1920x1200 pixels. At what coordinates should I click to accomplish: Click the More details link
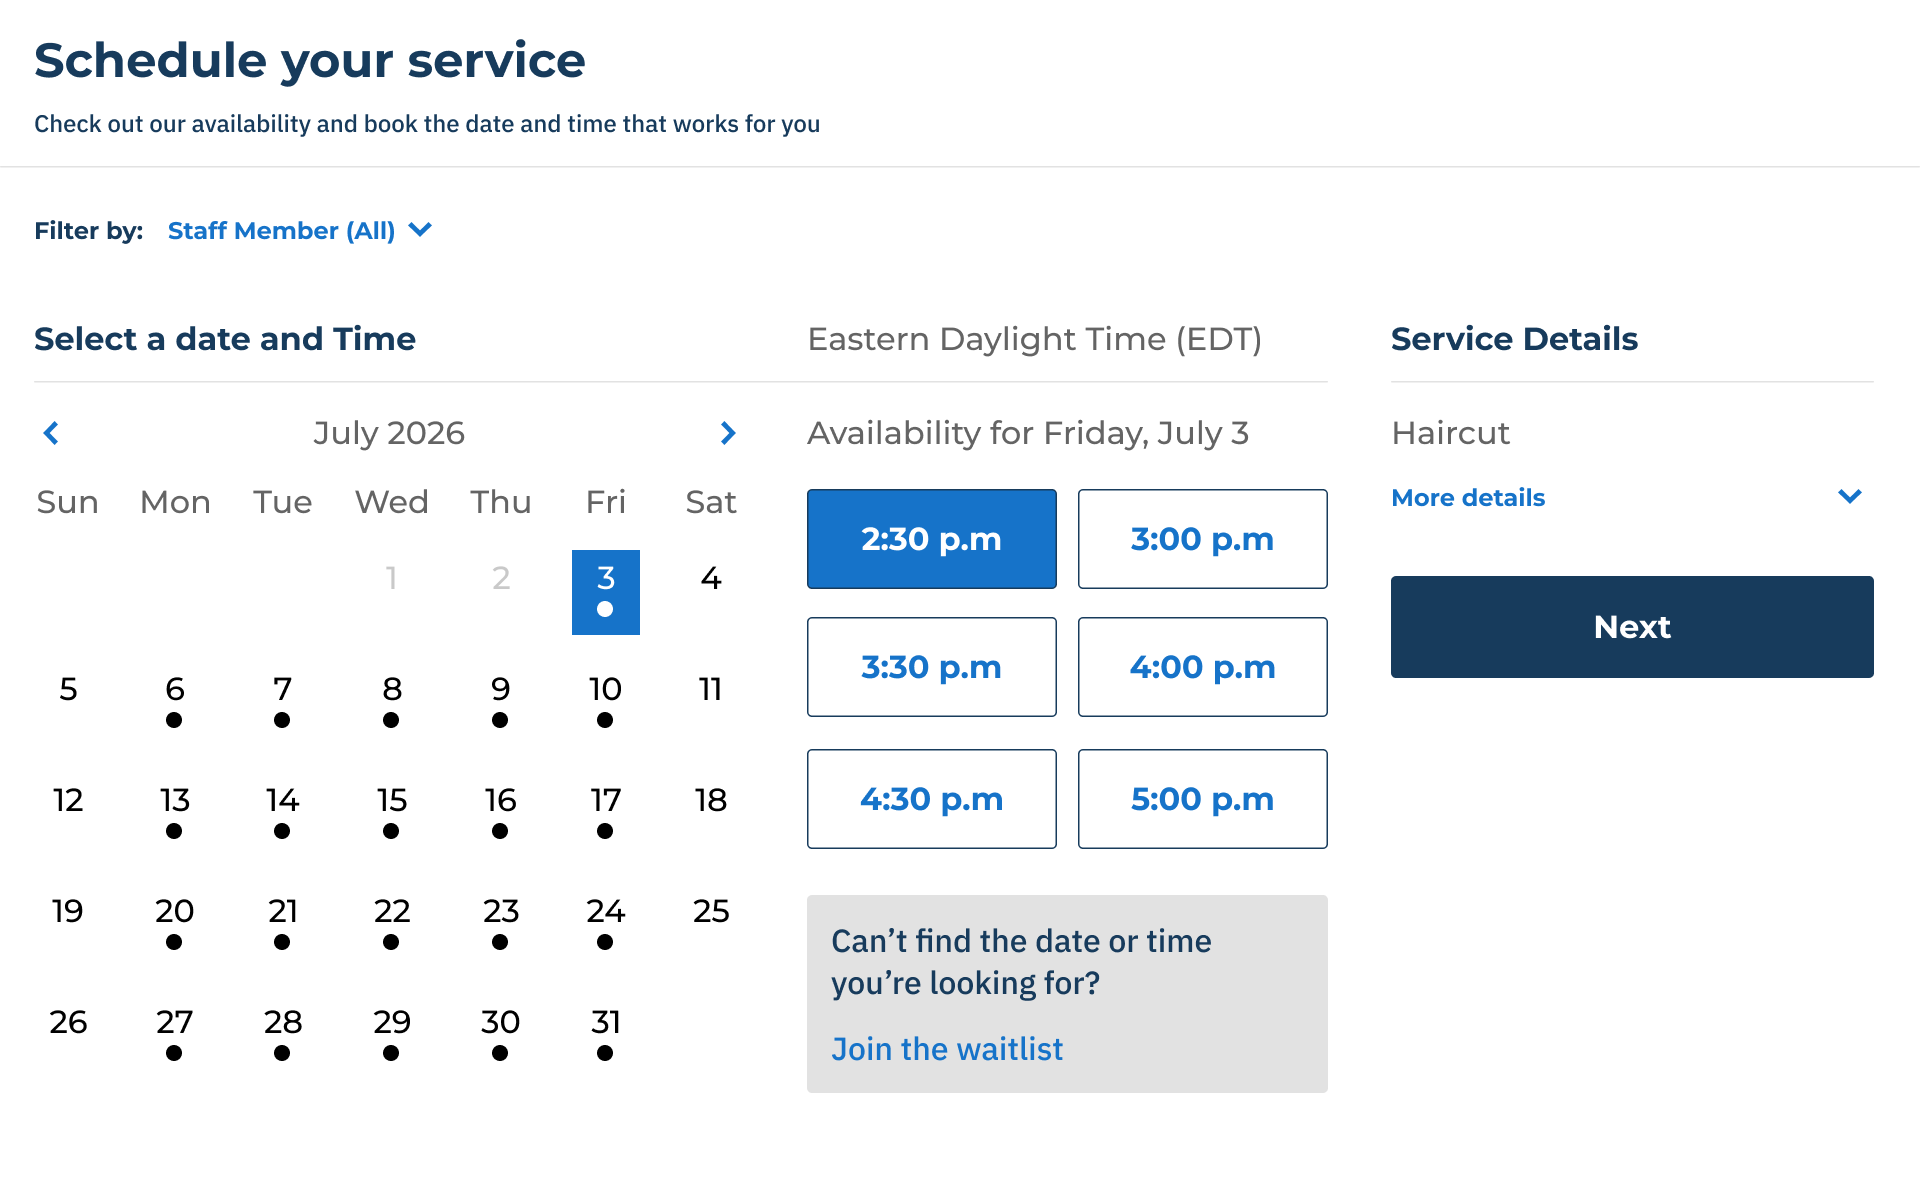[1468, 498]
